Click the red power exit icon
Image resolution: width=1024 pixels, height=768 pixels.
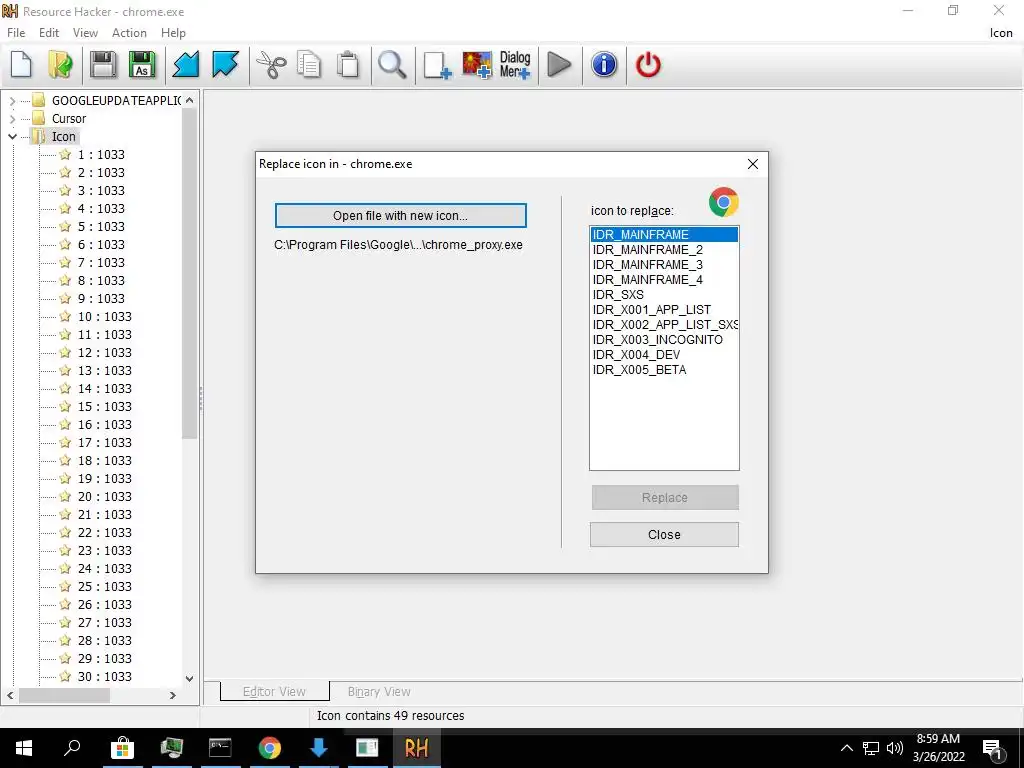(x=648, y=65)
